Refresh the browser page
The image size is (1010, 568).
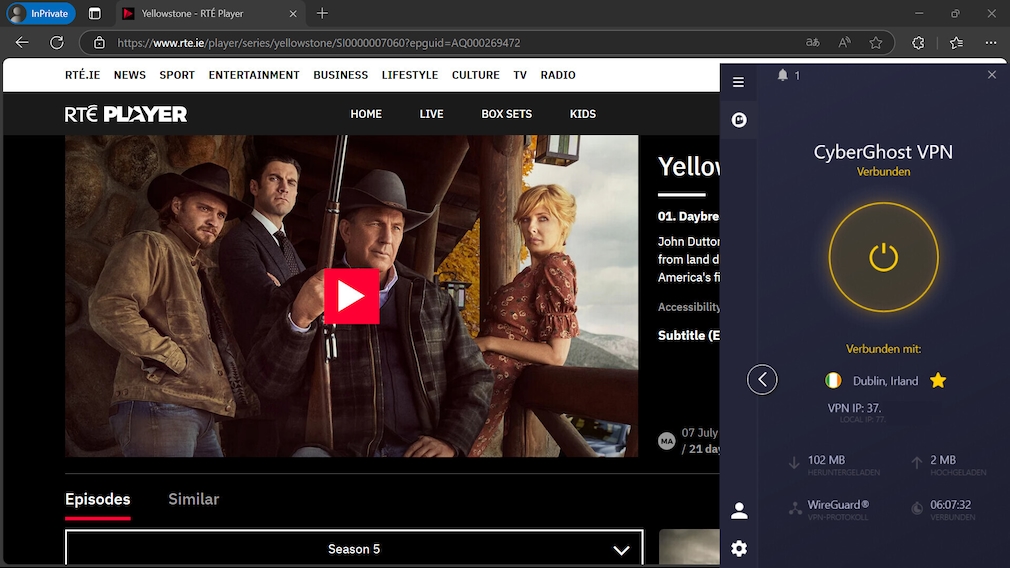pyautogui.click(x=57, y=43)
